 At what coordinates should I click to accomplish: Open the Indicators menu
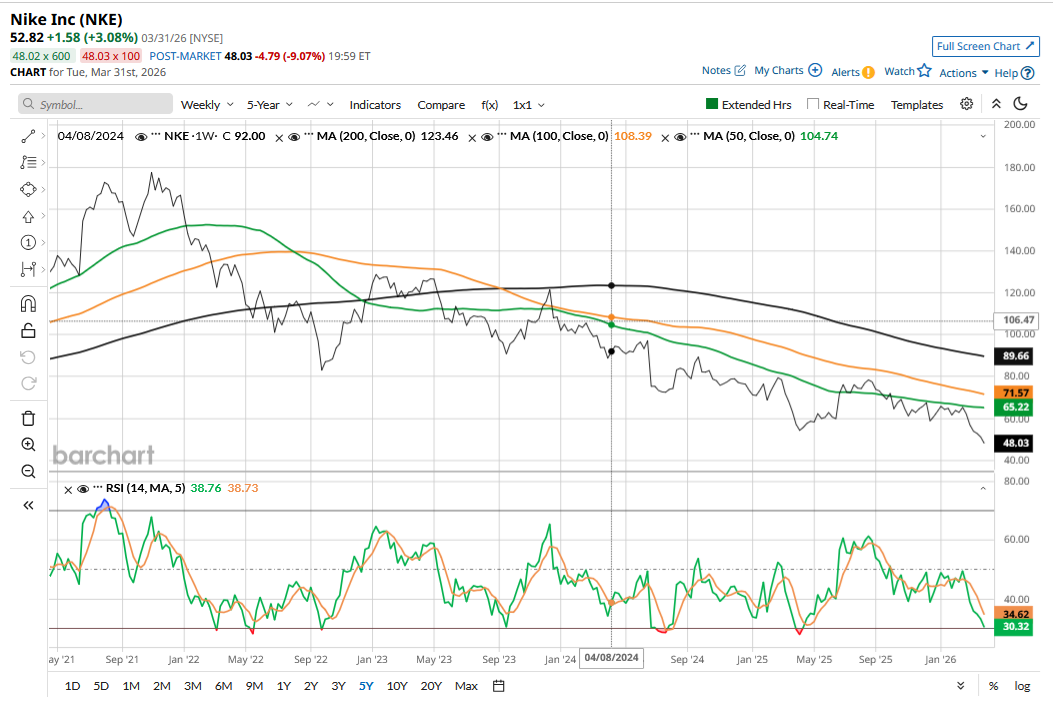click(375, 105)
